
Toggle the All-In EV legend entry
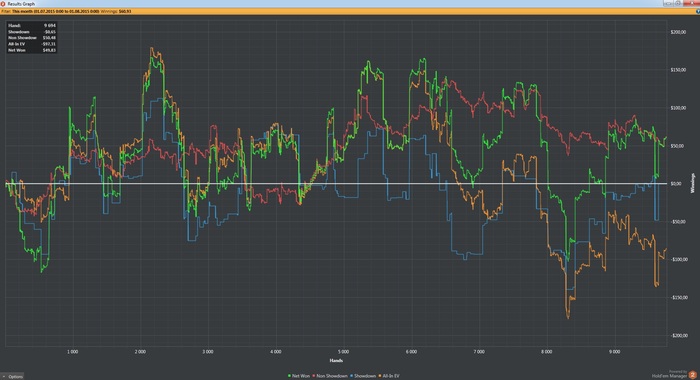389,376
